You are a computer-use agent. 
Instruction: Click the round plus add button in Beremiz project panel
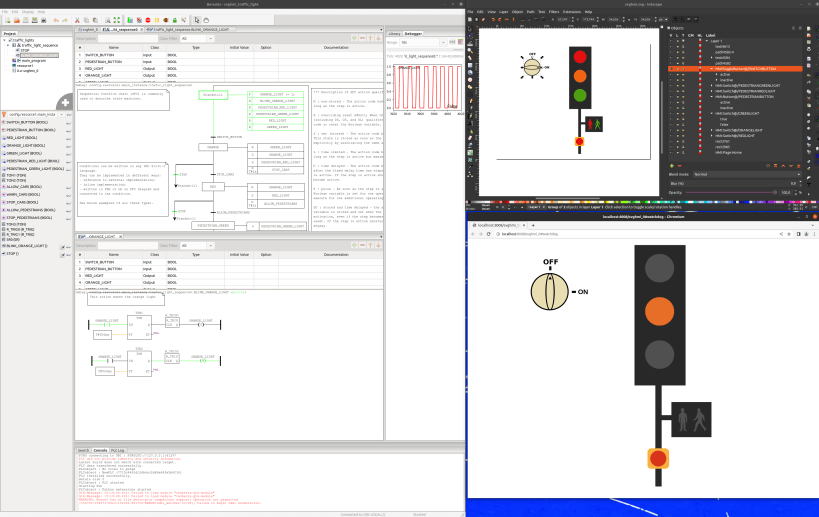[65, 102]
